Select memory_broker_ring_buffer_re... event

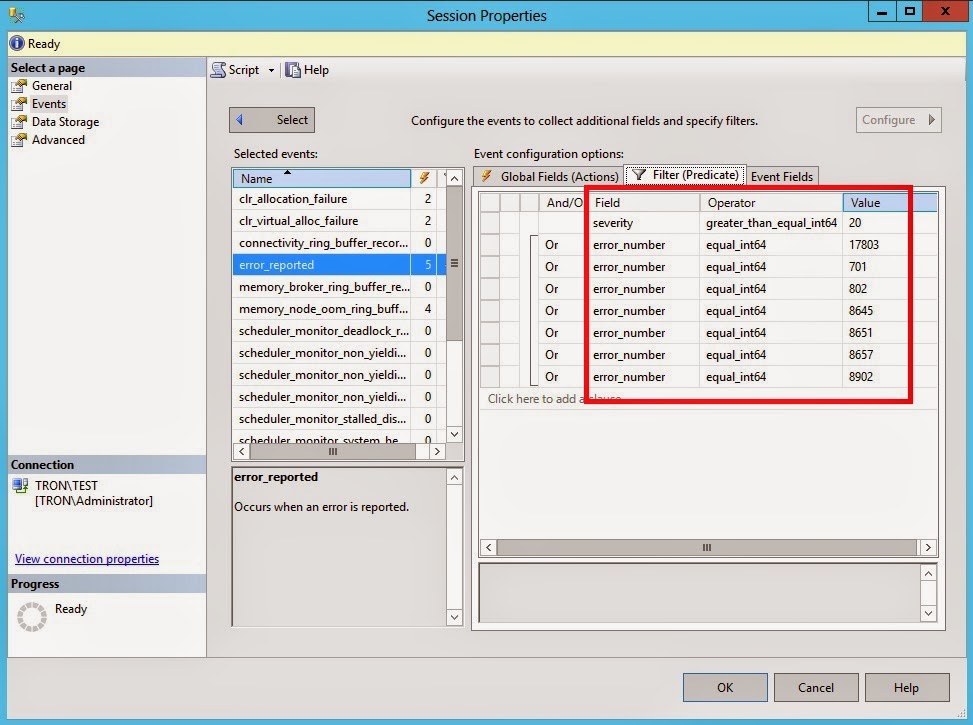pos(321,287)
